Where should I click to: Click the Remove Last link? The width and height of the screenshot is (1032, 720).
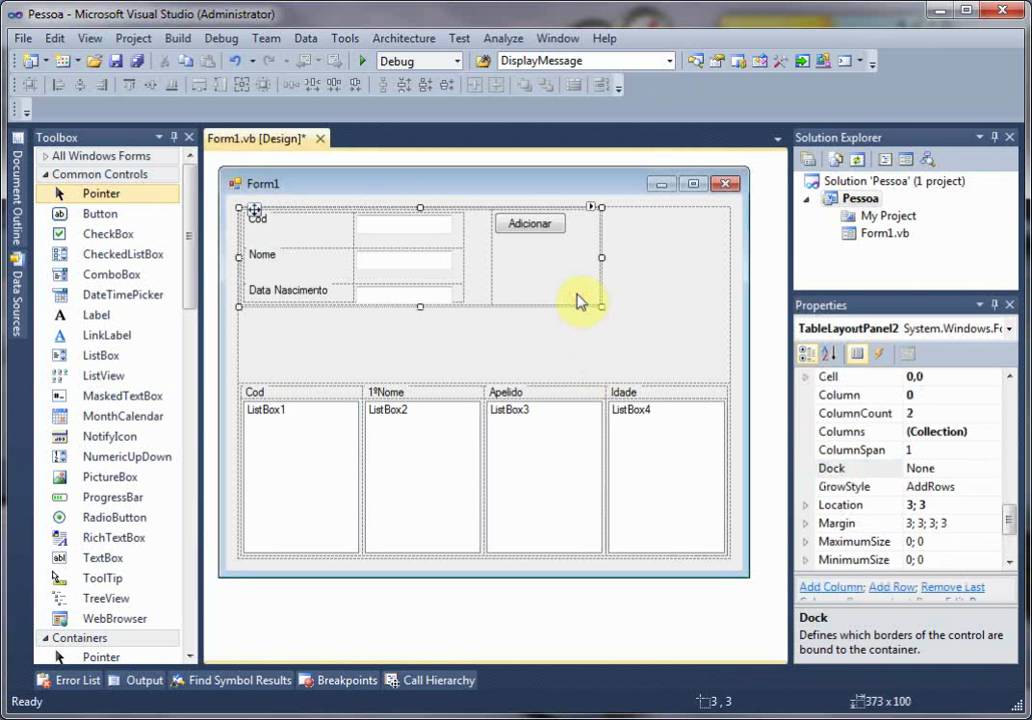click(x=952, y=587)
